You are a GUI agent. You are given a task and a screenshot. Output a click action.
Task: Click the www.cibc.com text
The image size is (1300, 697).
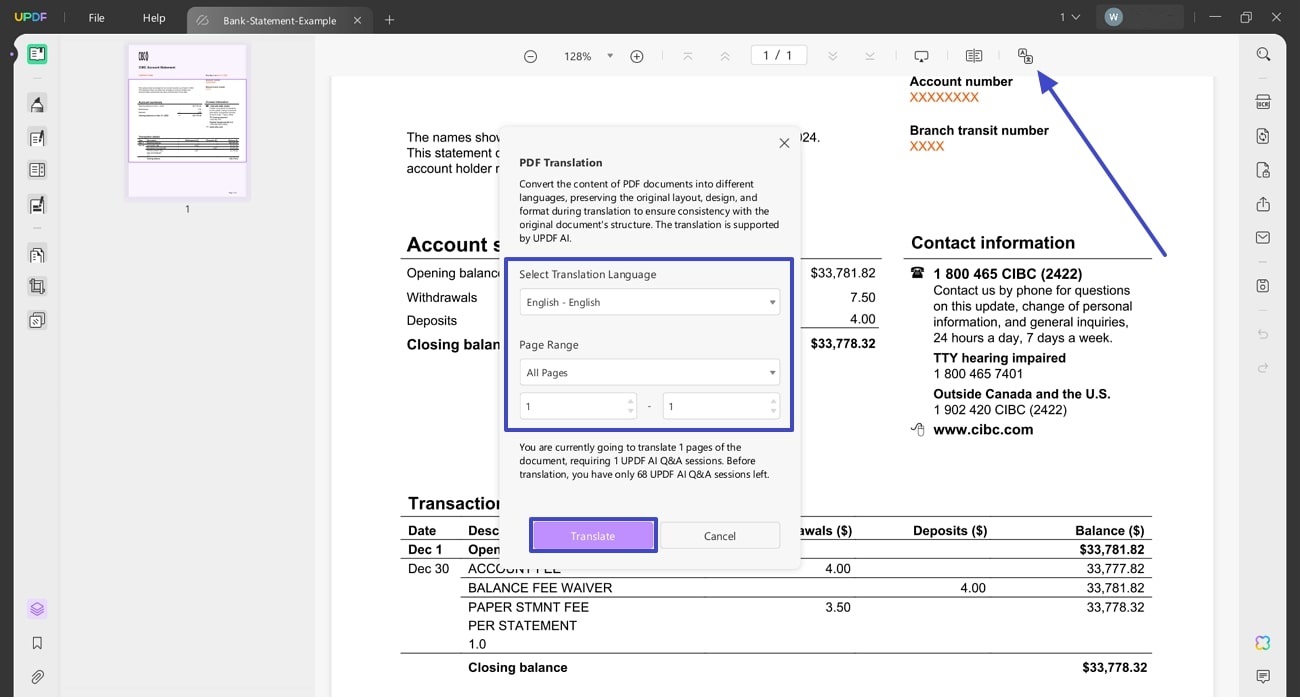pyautogui.click(x=983, y=430)
